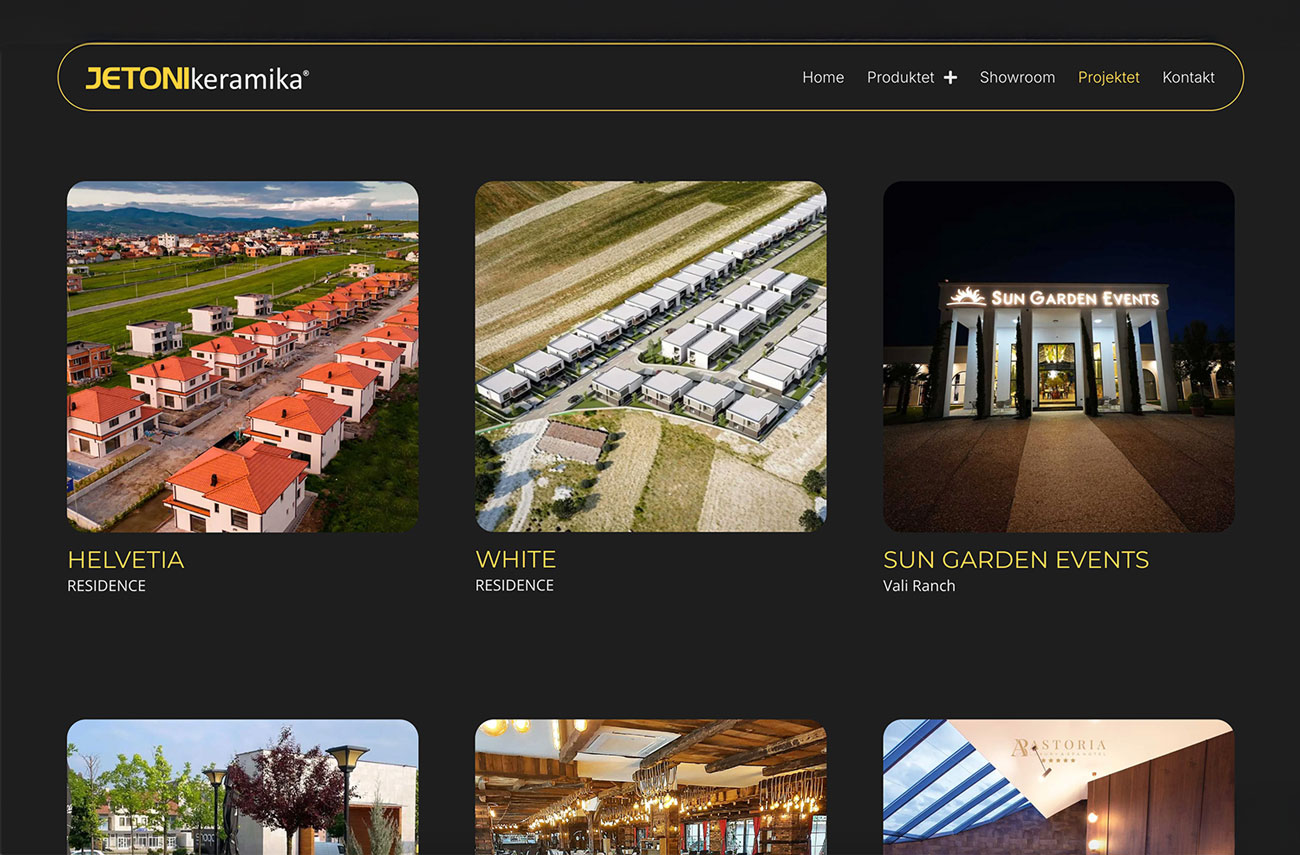Click the HELVETIA project title
Image resolution: width=1300 pixels, height=855 pixels.
(126, 560)
